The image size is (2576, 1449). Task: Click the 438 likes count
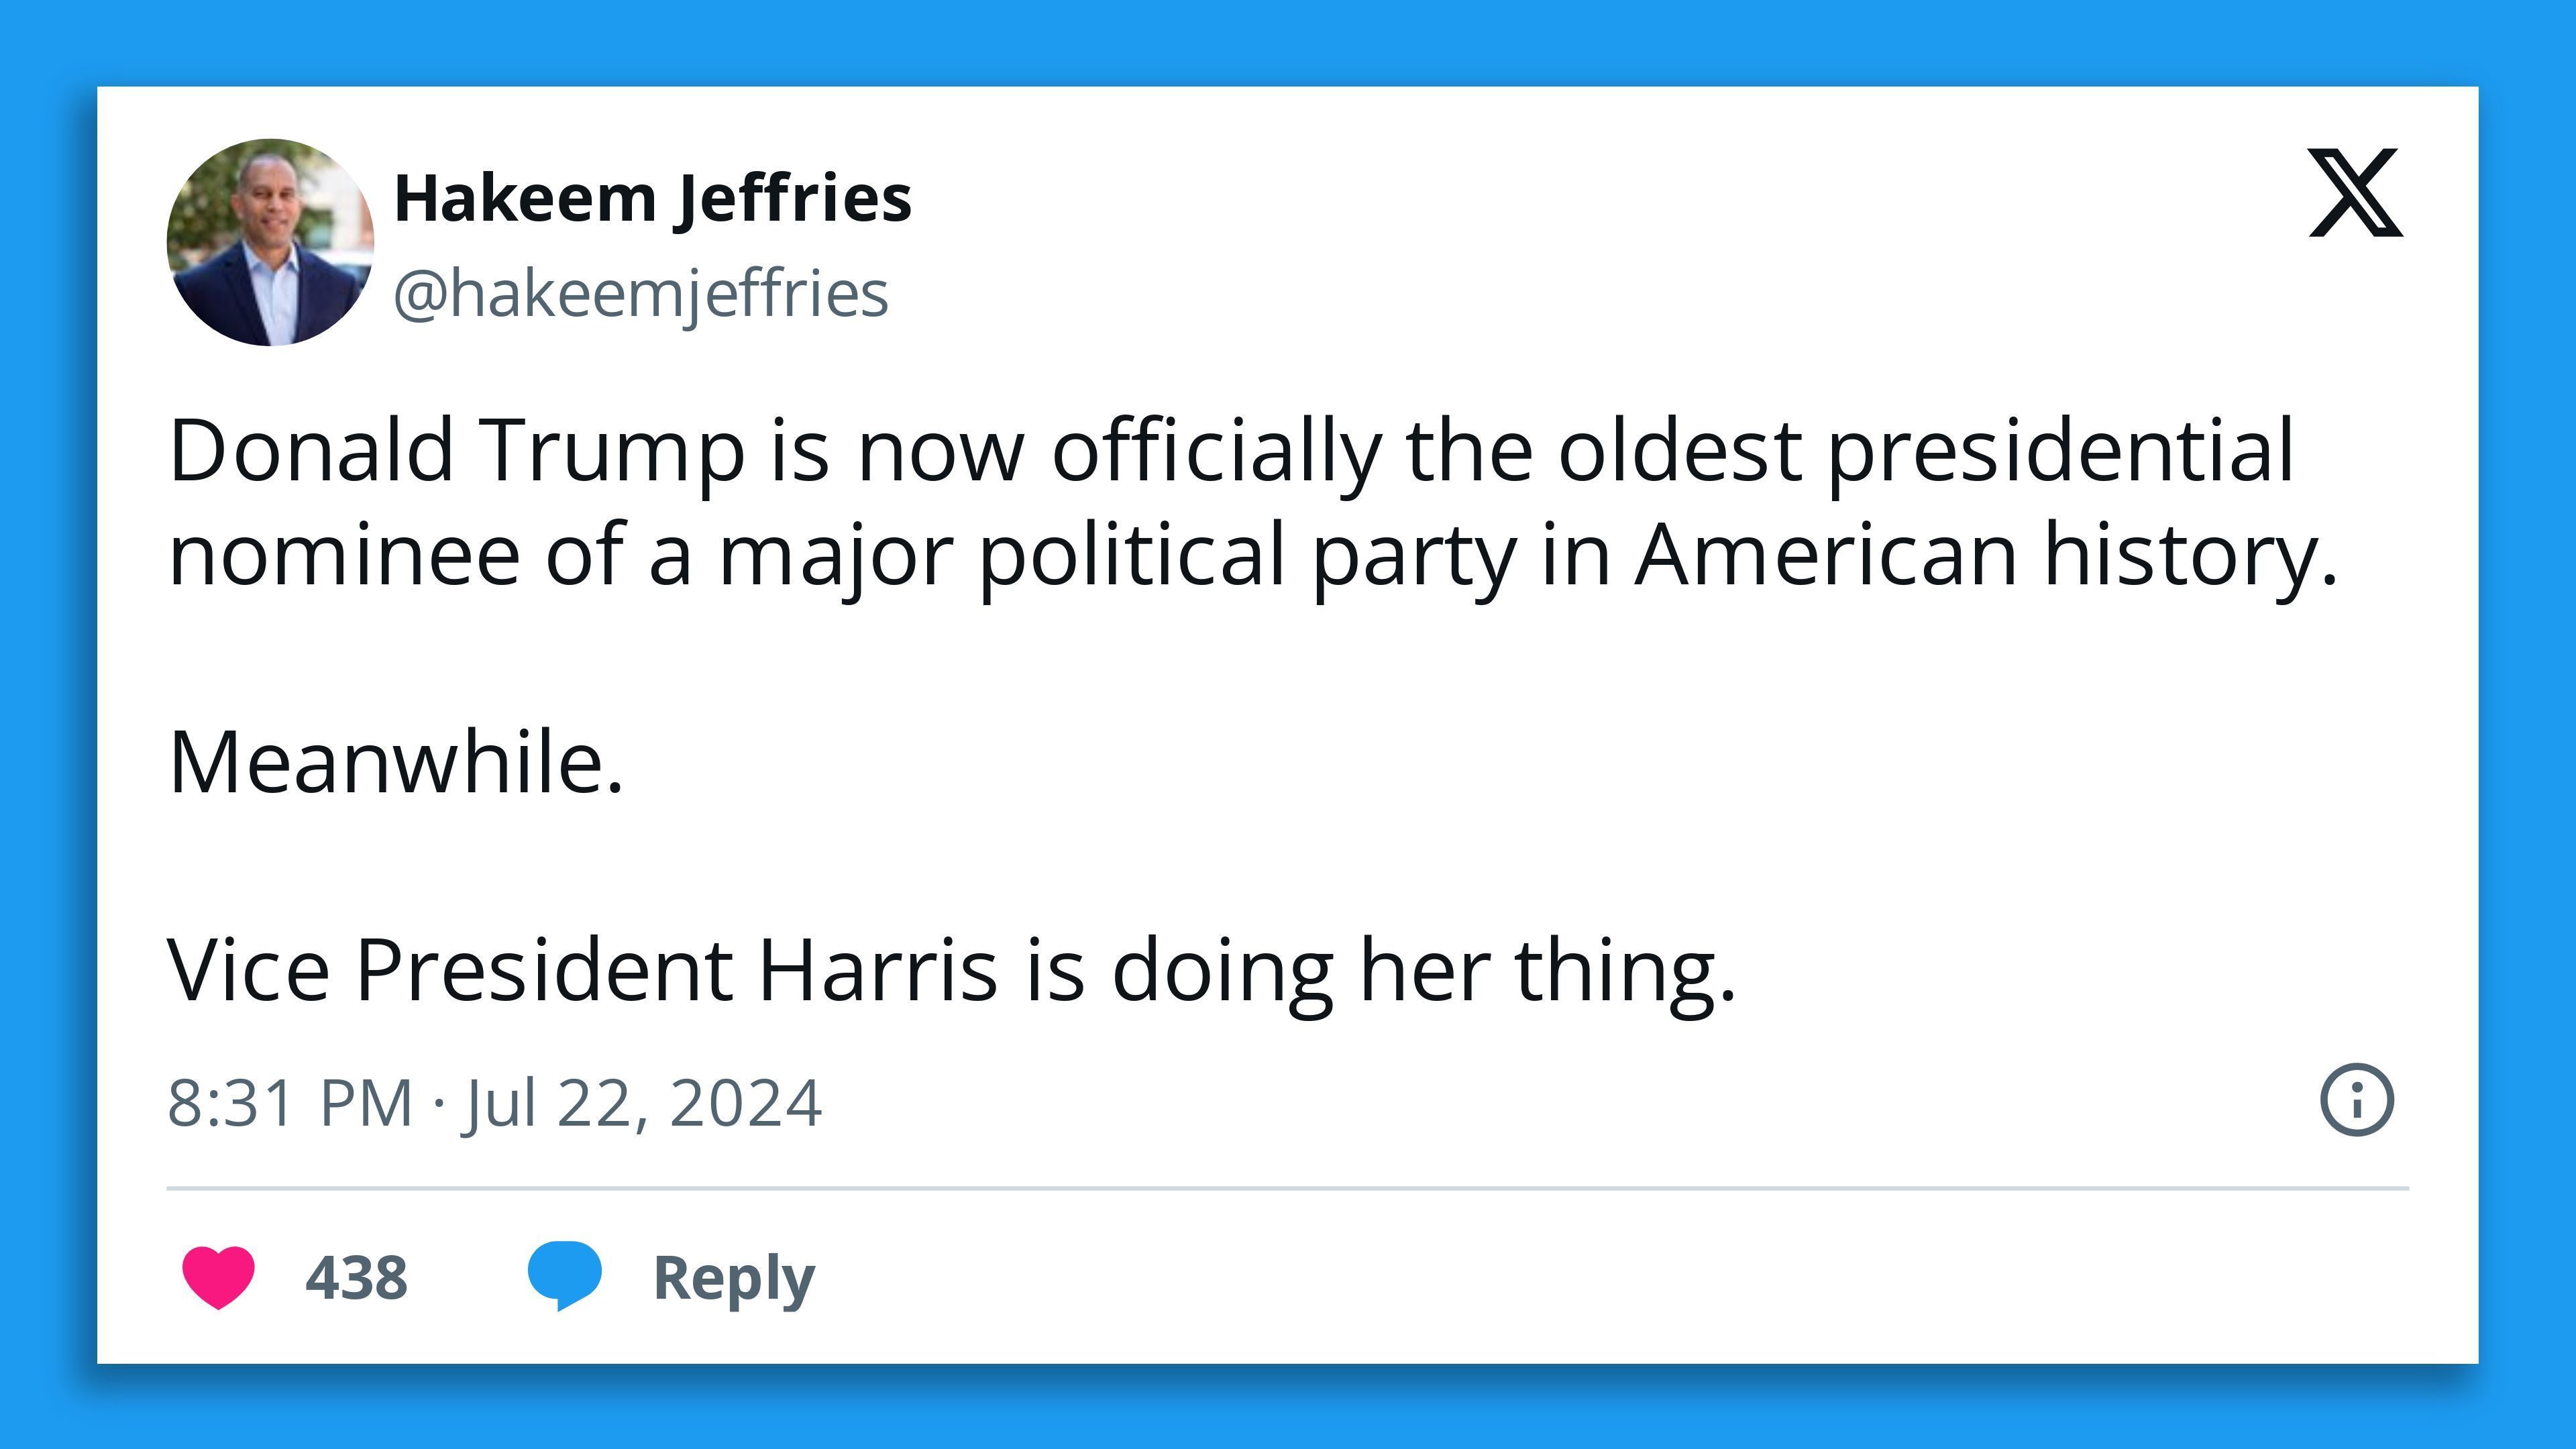pos(357,1276)
